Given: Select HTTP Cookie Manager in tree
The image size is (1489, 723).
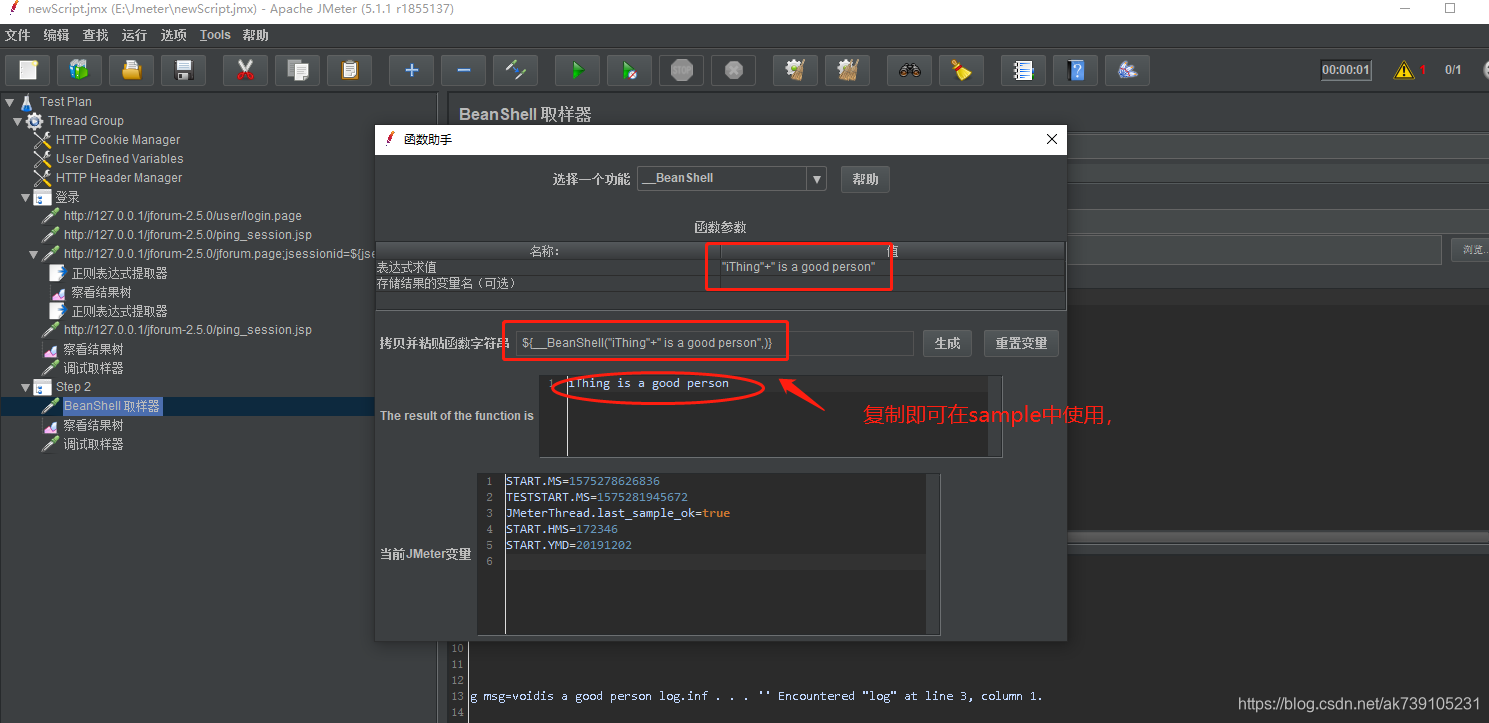Looking at the screenshot, I should 118,140.
